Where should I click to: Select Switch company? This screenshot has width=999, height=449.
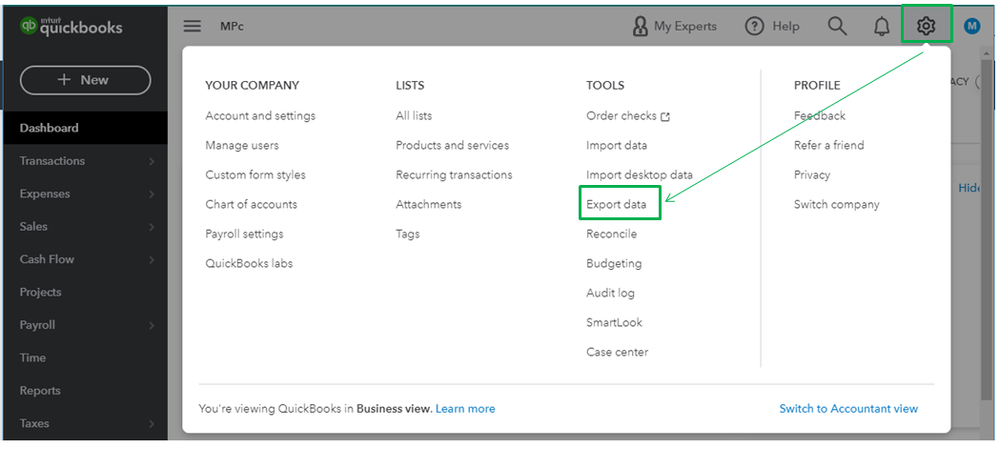[837, 204]
